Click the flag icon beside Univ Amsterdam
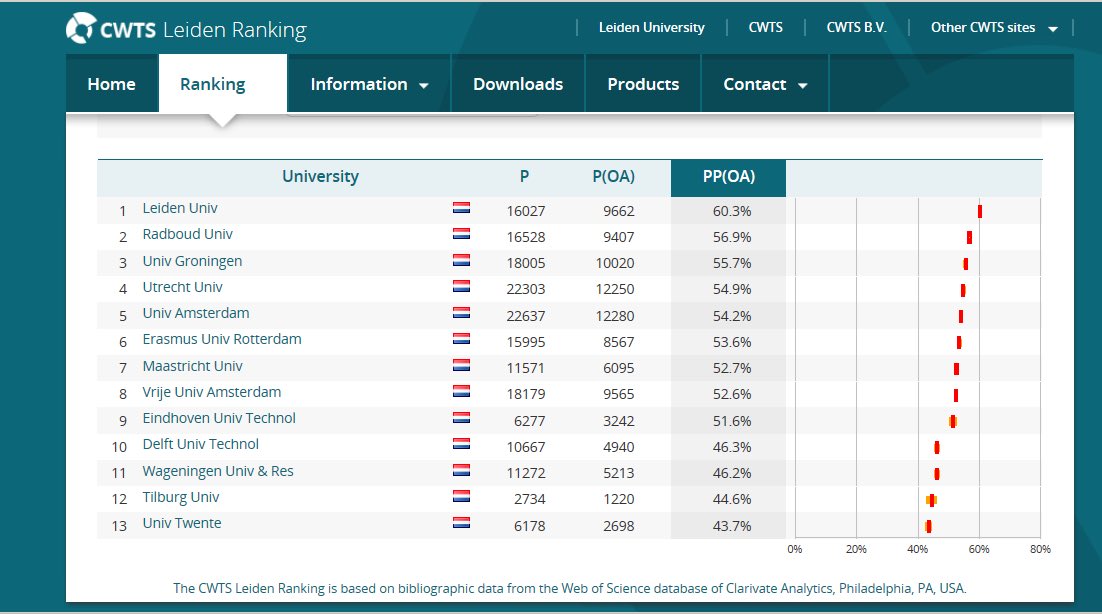1102x614 pixels. pos(461,313)
